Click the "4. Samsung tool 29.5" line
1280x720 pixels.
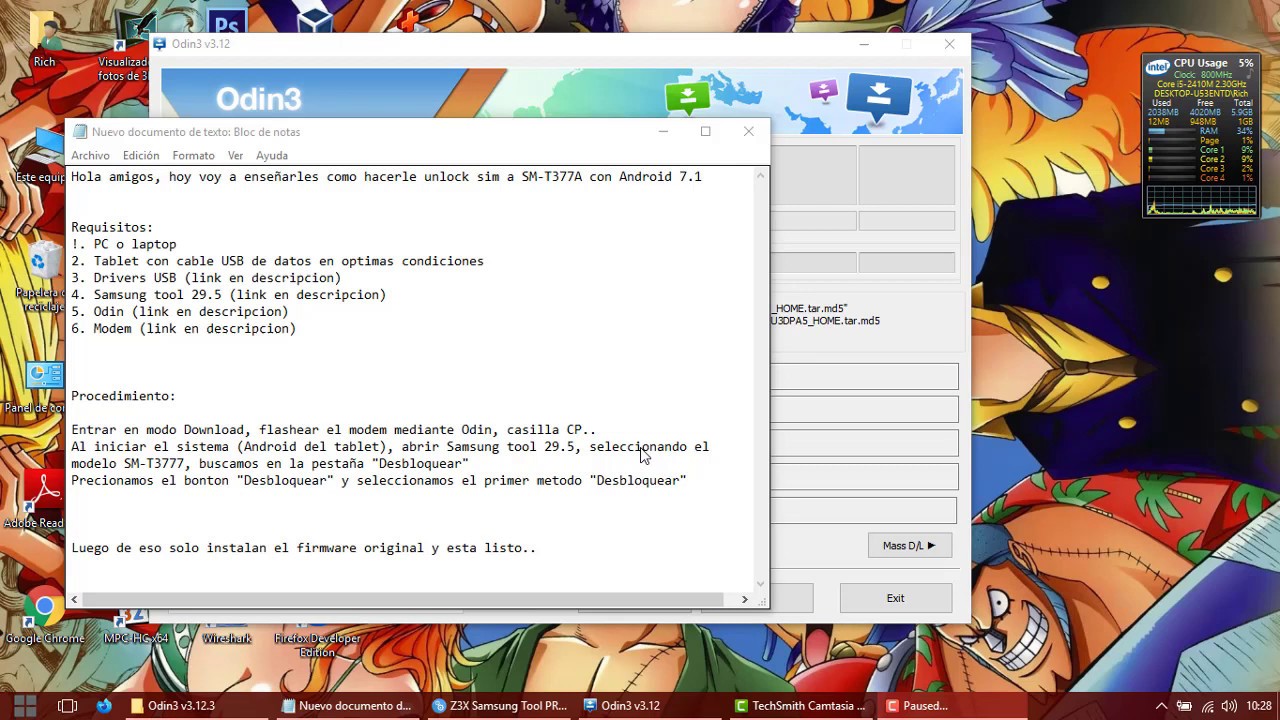[x=228, y=295]
